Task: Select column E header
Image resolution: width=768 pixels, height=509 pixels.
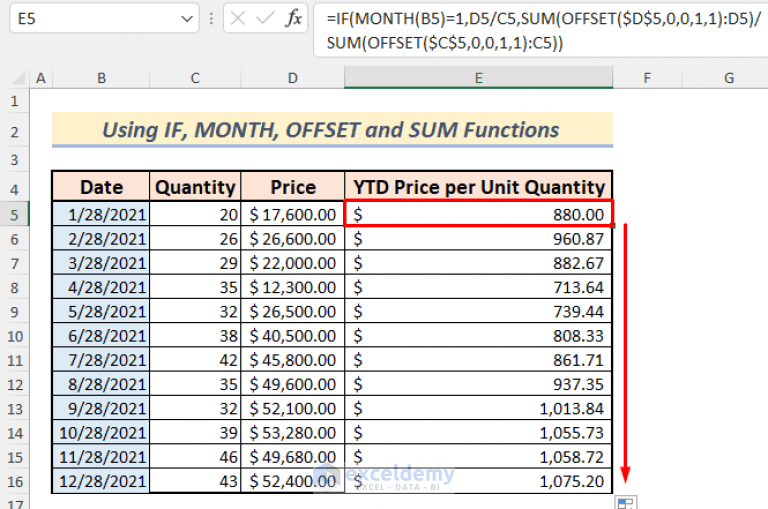Action: [x=479, y=78]
